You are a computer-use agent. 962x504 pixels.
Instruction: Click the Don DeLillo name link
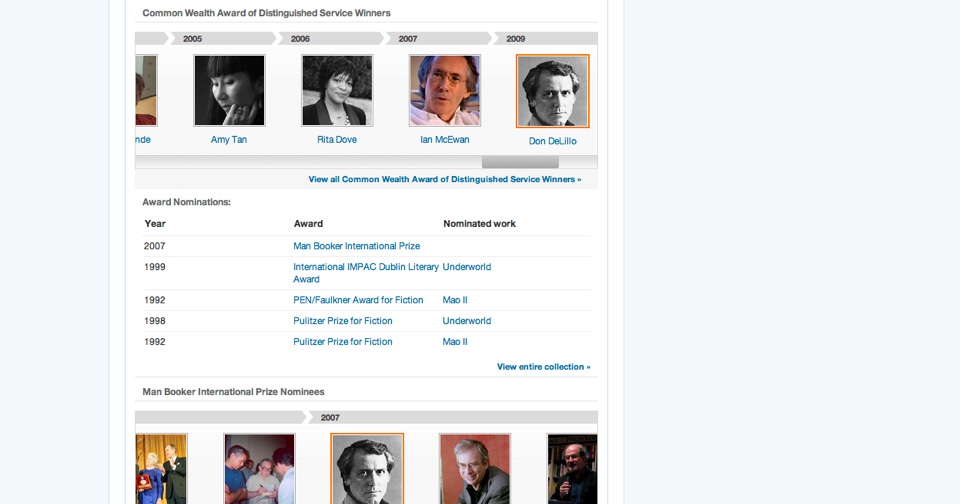553,141
